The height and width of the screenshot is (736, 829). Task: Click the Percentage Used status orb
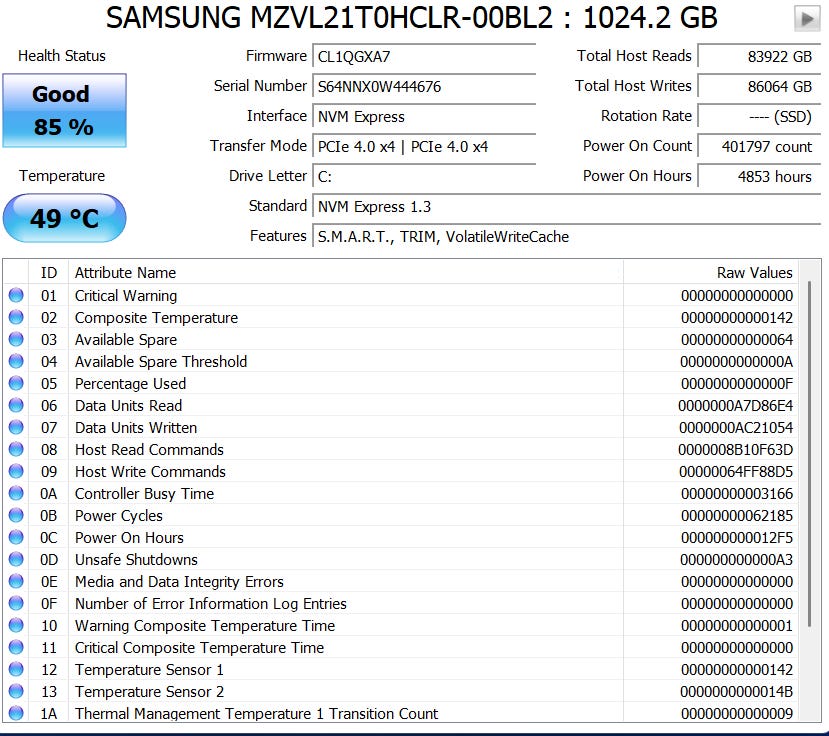click(16, 383)
